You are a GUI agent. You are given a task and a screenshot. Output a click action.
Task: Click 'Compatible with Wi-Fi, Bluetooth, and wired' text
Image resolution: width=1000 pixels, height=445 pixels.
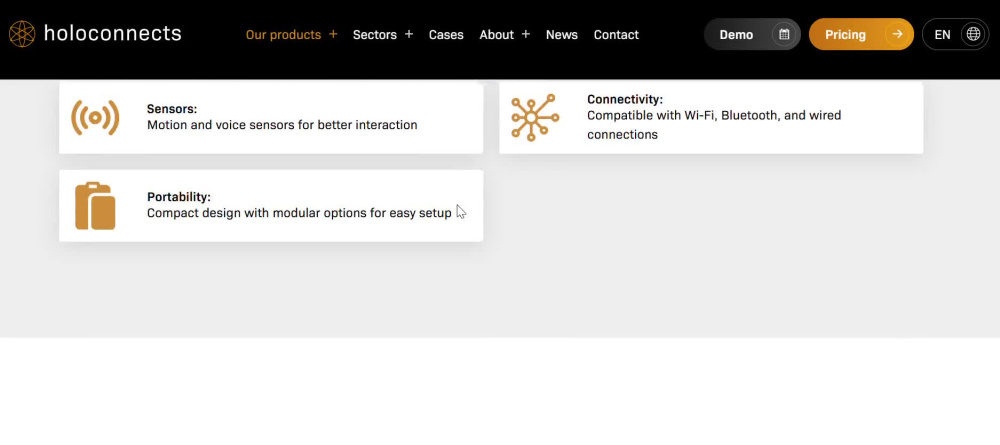tap(714, 115)
